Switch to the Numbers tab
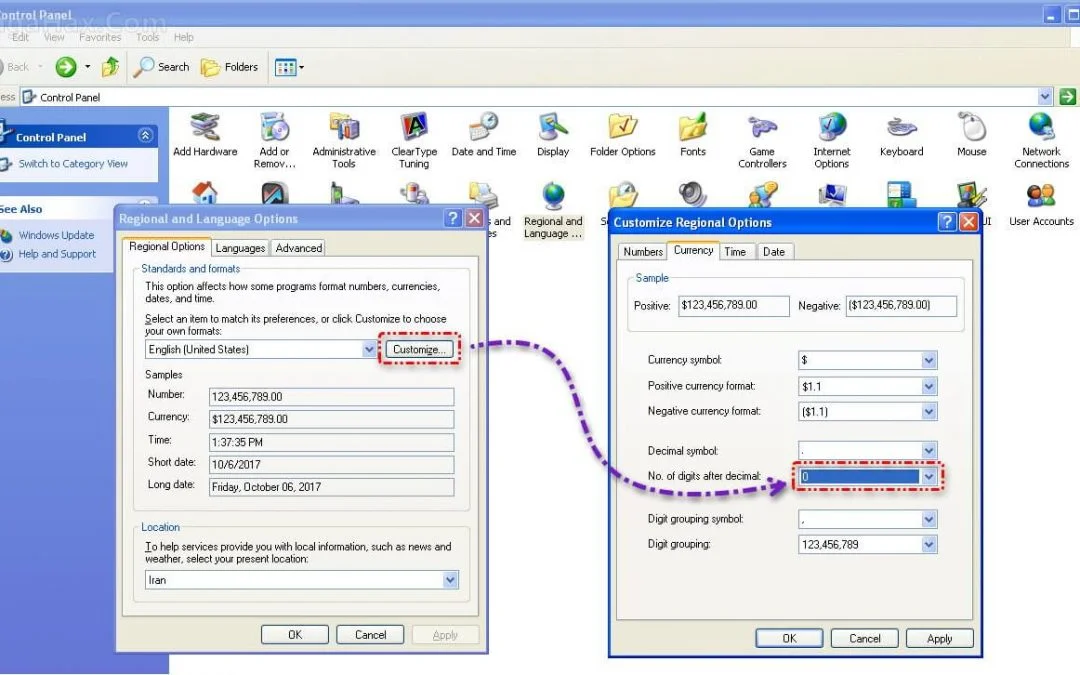1080x675 pixels. pos(643,252)
